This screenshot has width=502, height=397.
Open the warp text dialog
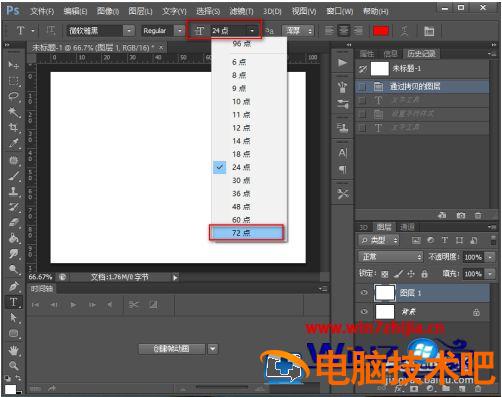[404, 31]
